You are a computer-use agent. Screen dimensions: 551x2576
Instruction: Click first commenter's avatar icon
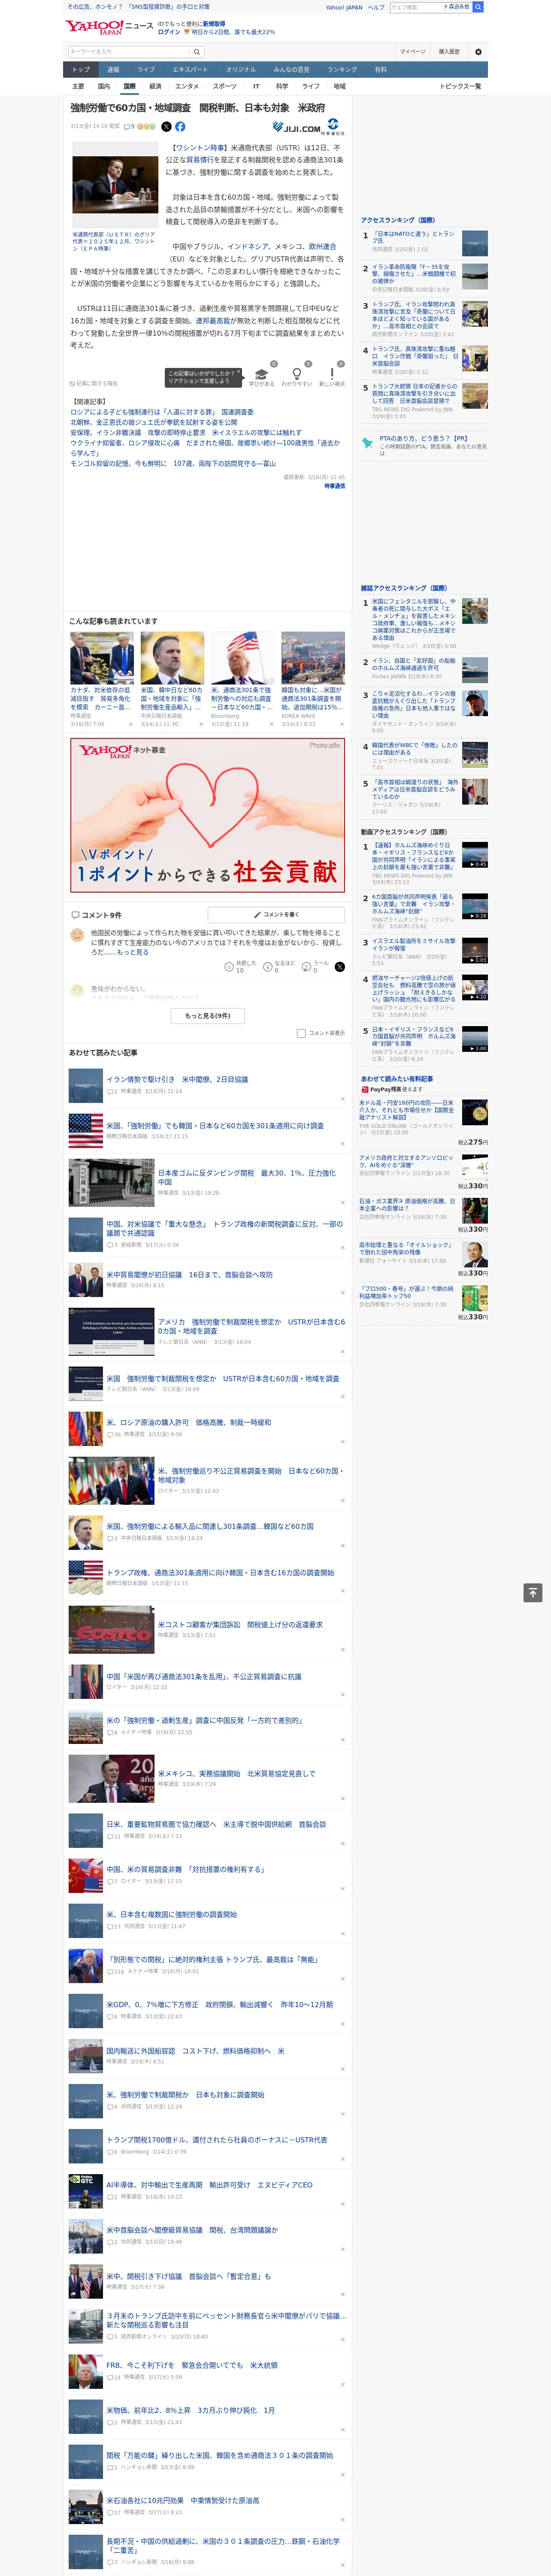coord(77,935)
